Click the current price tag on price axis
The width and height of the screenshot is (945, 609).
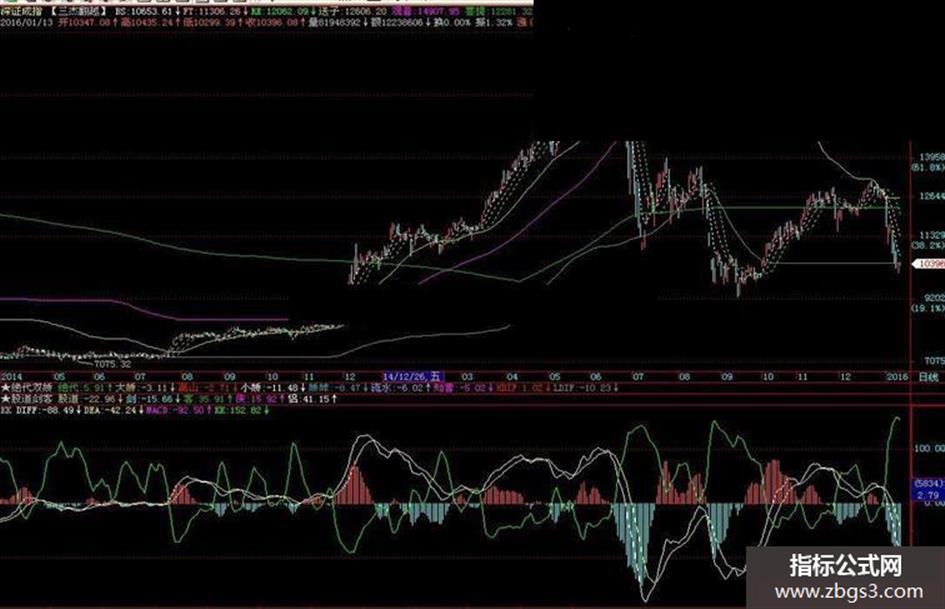[929, 264]
